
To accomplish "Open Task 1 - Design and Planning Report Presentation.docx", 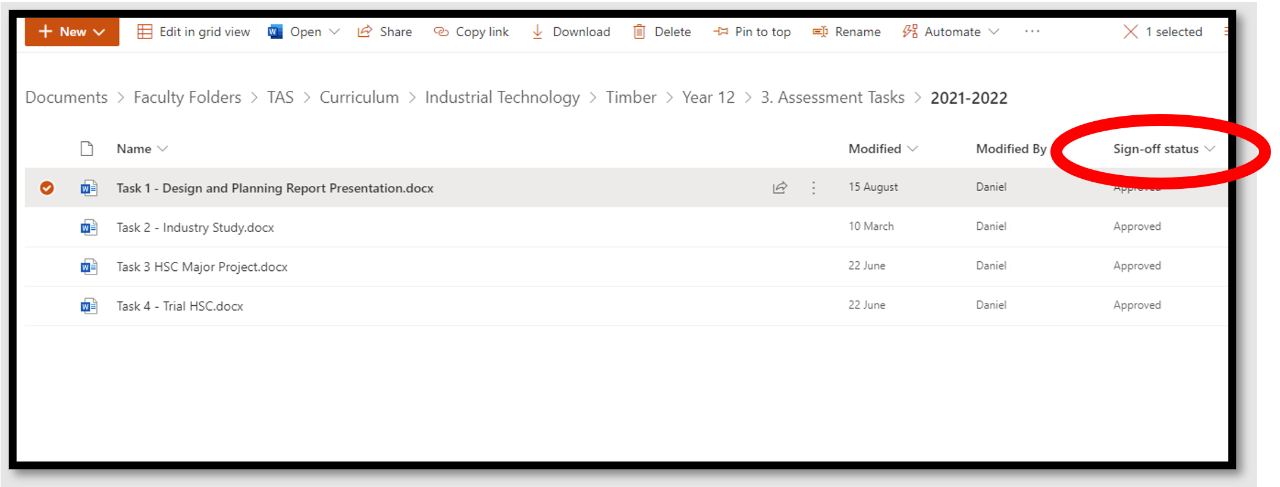I will (x=275, y=187).
